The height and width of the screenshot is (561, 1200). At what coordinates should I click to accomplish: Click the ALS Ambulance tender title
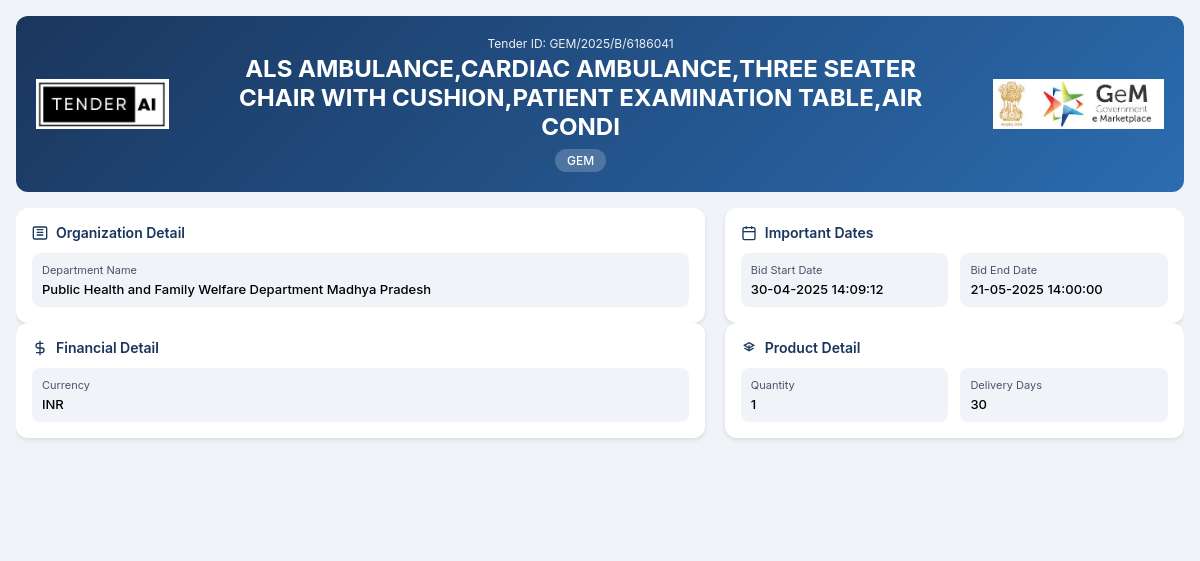tap(580, 98)
